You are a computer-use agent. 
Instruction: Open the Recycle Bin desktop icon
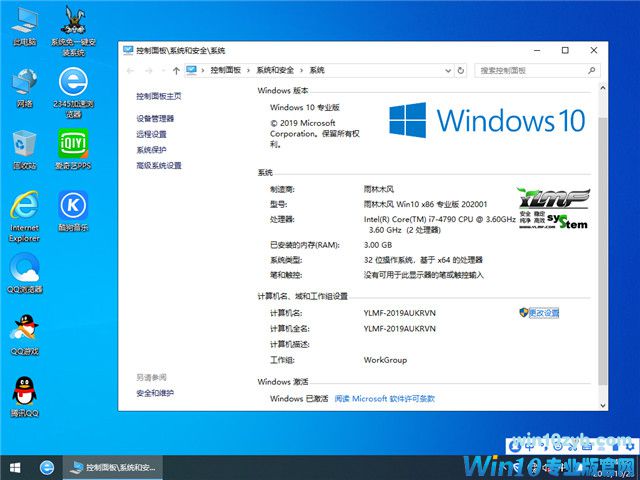click(24, 150)
